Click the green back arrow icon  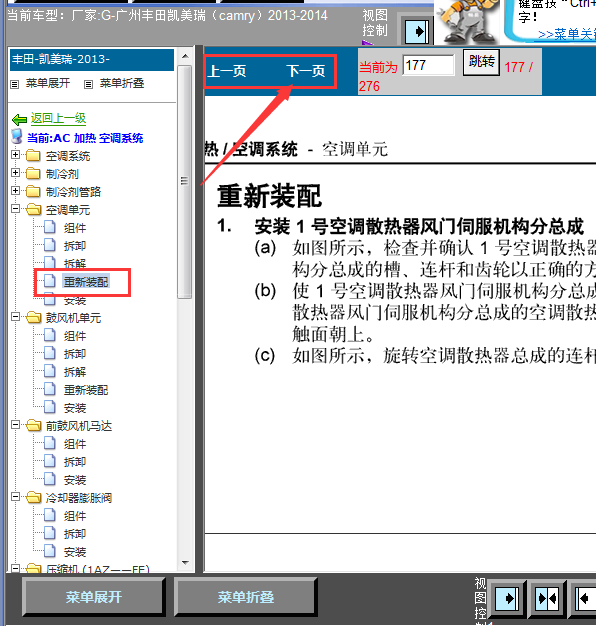click(20, 119)
